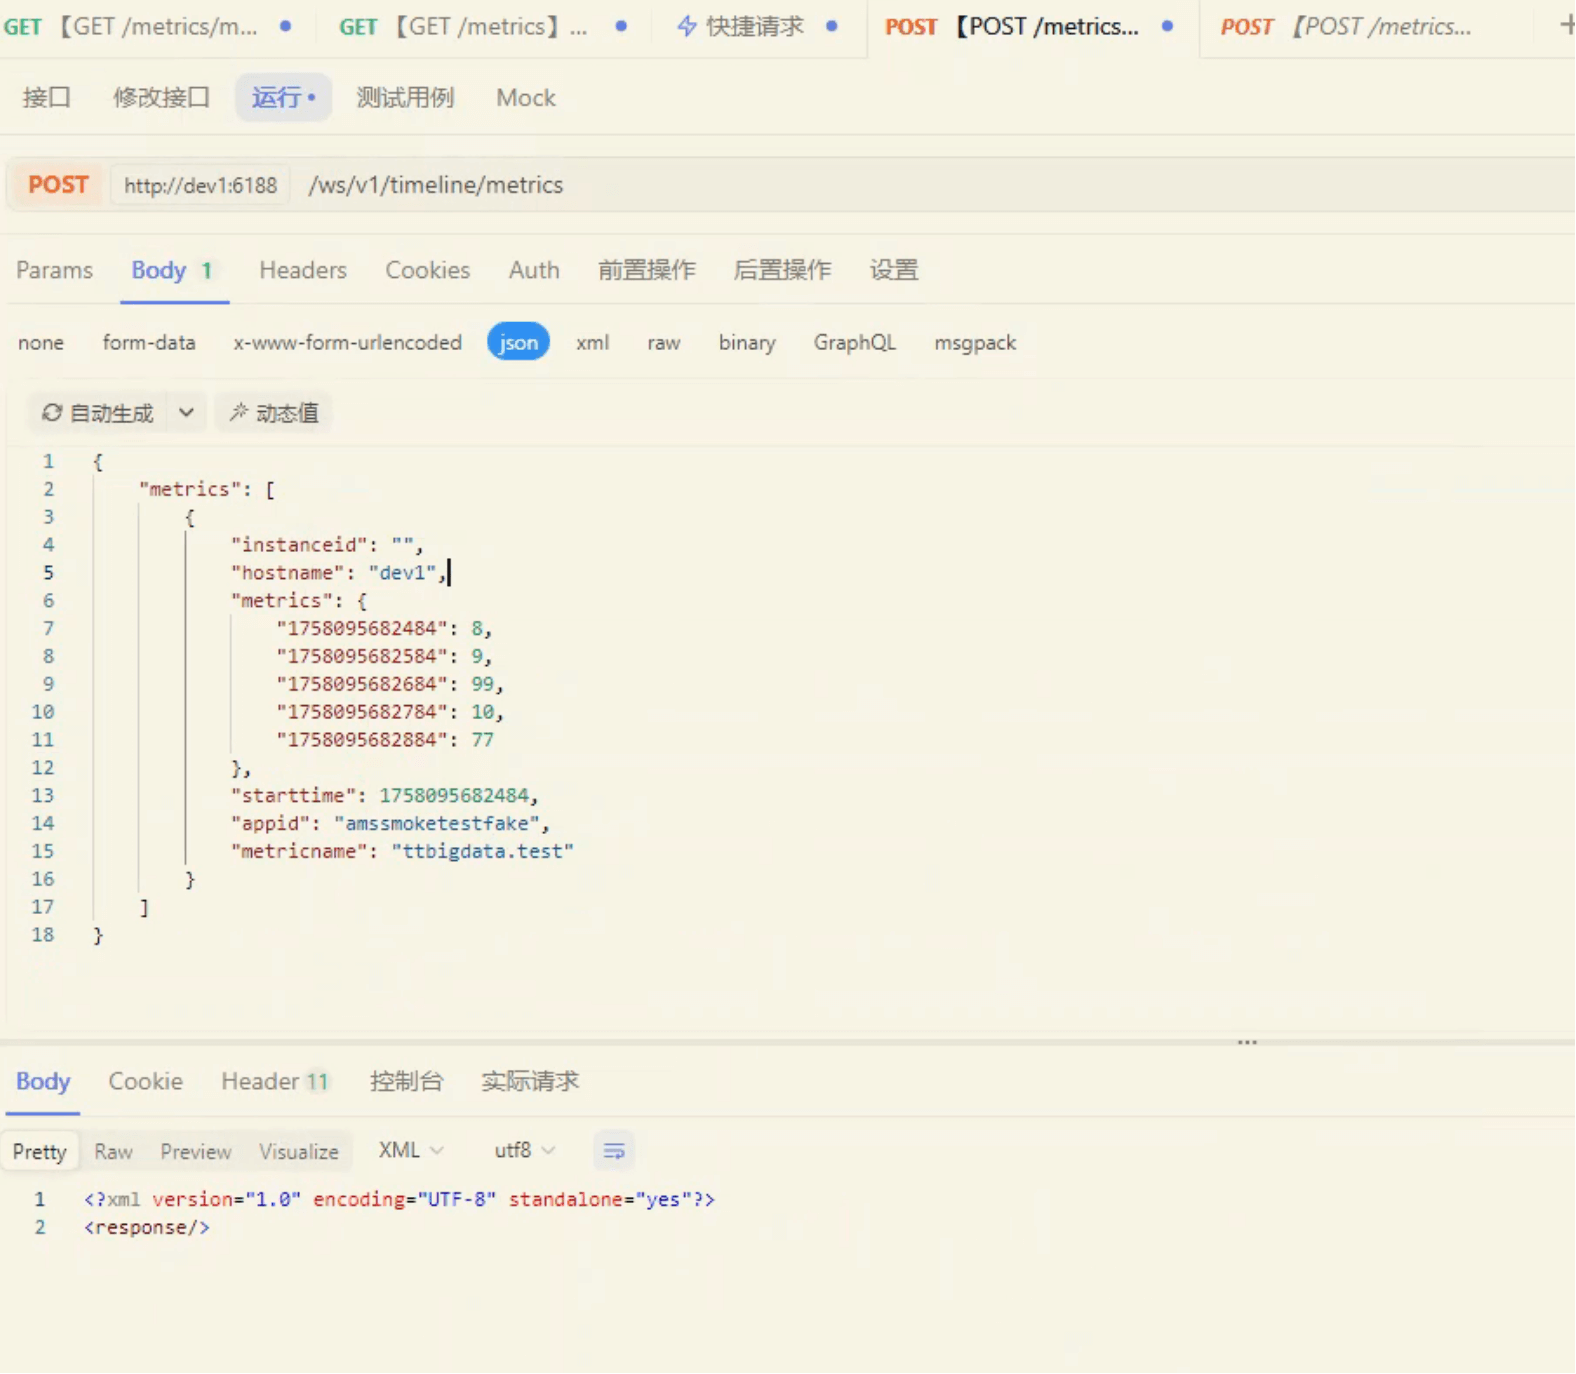Select the GraphQL body type
The image size is (1576, 1374).
pos(854,343)
